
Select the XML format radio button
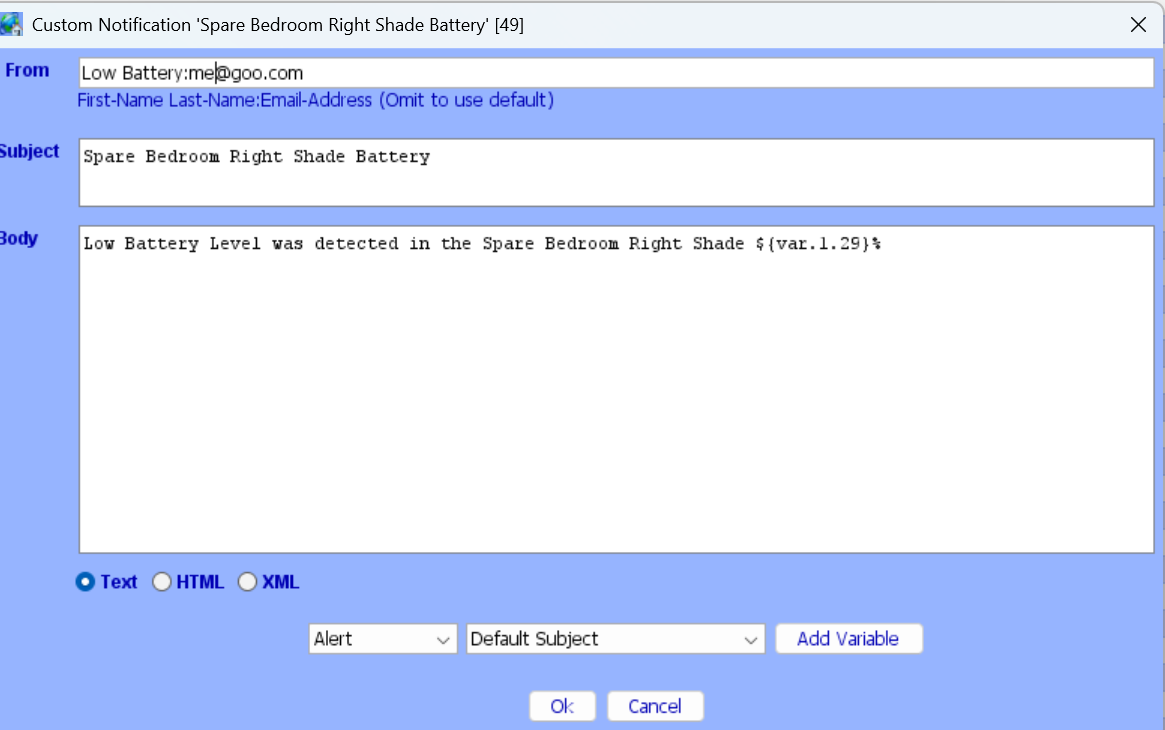click(x=247, y=581)
